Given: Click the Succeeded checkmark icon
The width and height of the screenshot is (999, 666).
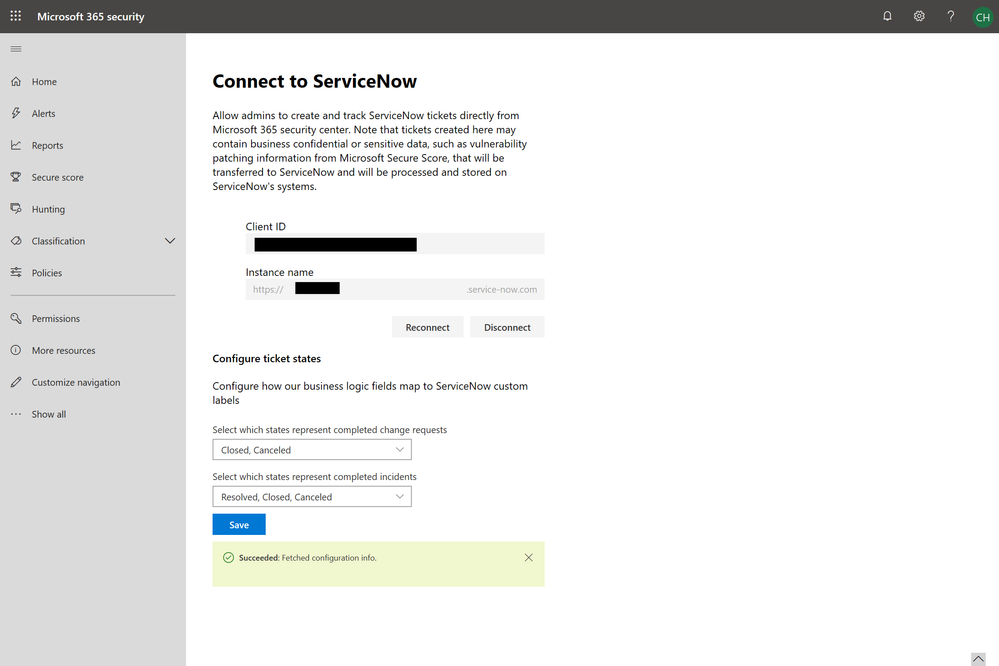Looking at the screenshot, I should pos(228,558).
